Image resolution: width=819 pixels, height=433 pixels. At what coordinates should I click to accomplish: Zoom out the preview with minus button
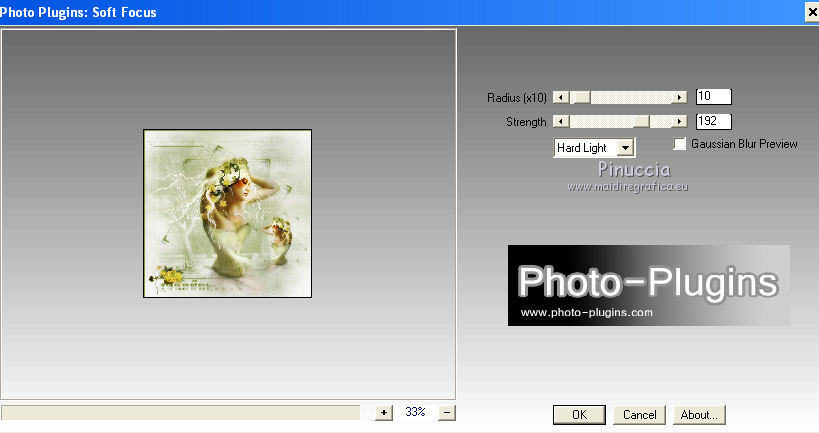[447, 413]
